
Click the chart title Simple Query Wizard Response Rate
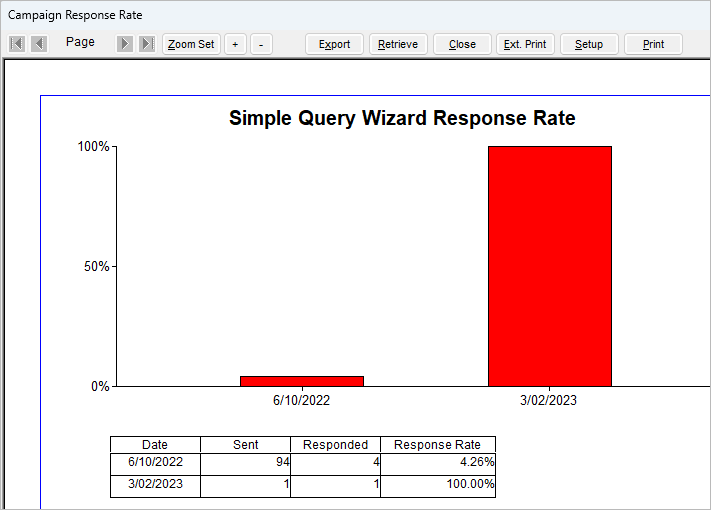(402, 118)
